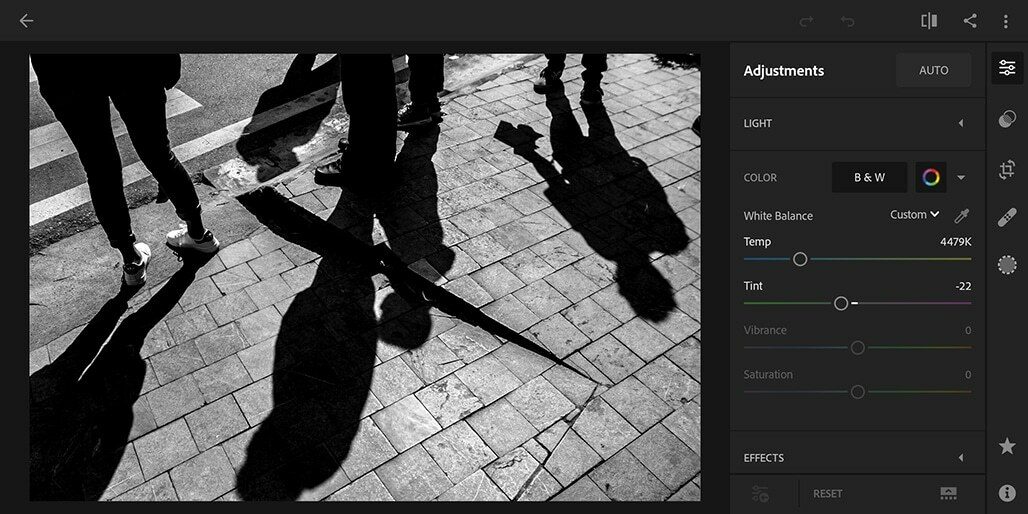Viewport: 1028px width, 514px height.
Task: Select the healing brush tool
Action: pyautogui.click(x=1006, y=217)
